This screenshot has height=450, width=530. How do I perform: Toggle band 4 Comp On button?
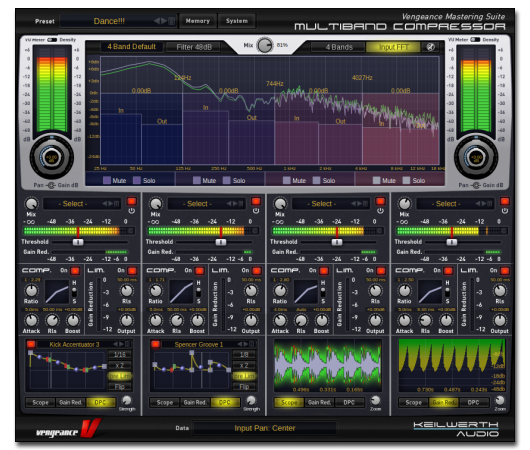click(448, 271)
